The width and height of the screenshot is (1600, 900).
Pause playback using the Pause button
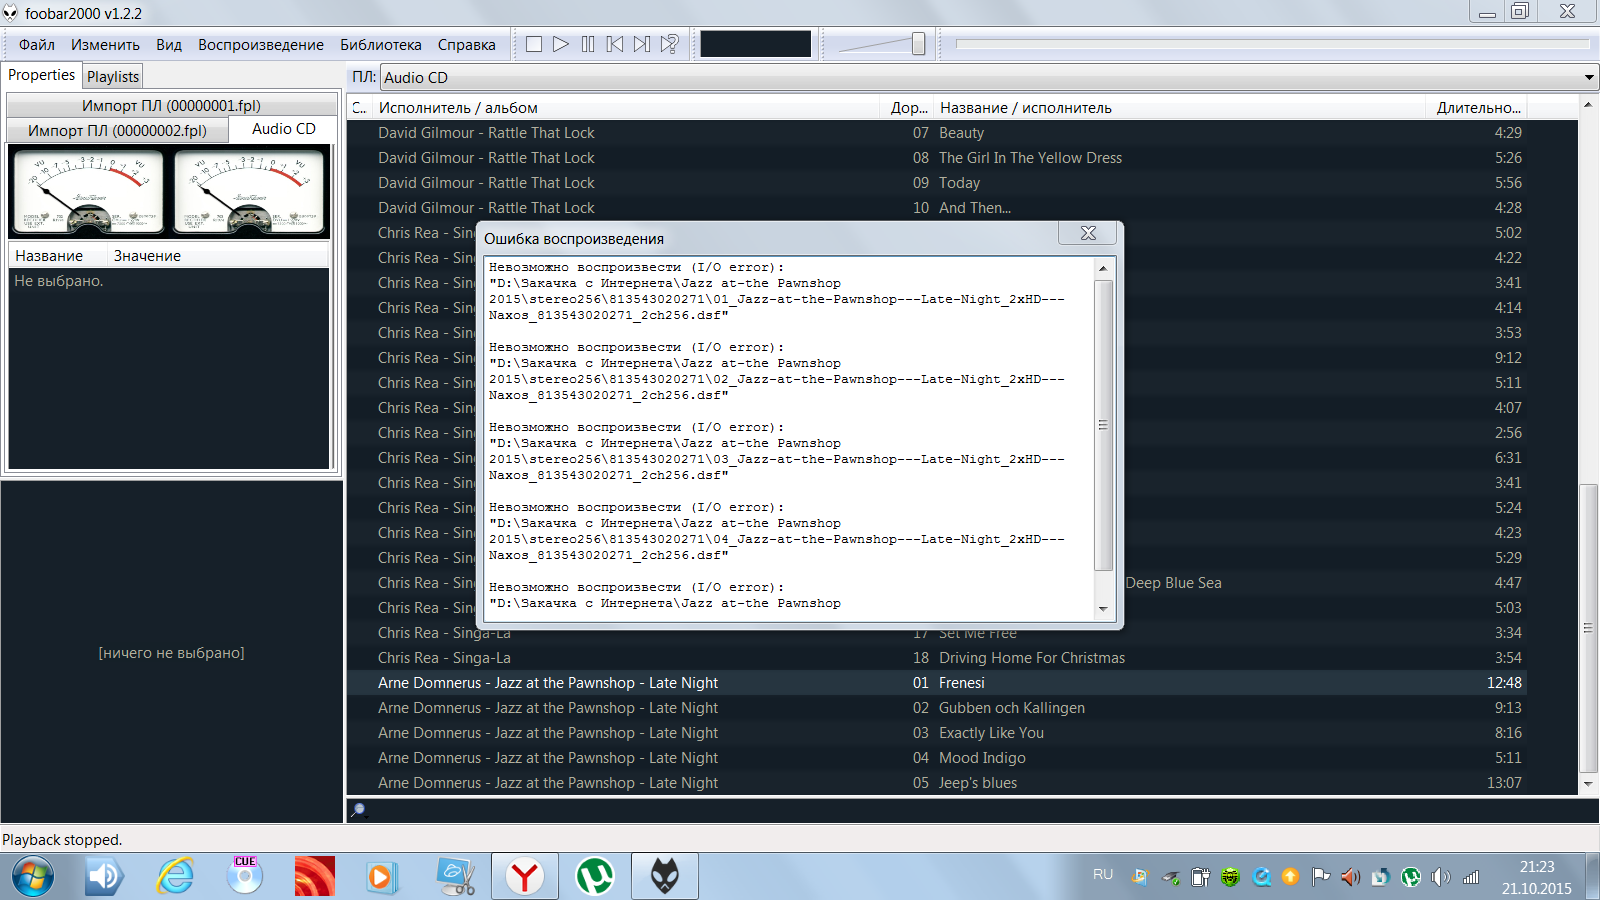point(588,44)
